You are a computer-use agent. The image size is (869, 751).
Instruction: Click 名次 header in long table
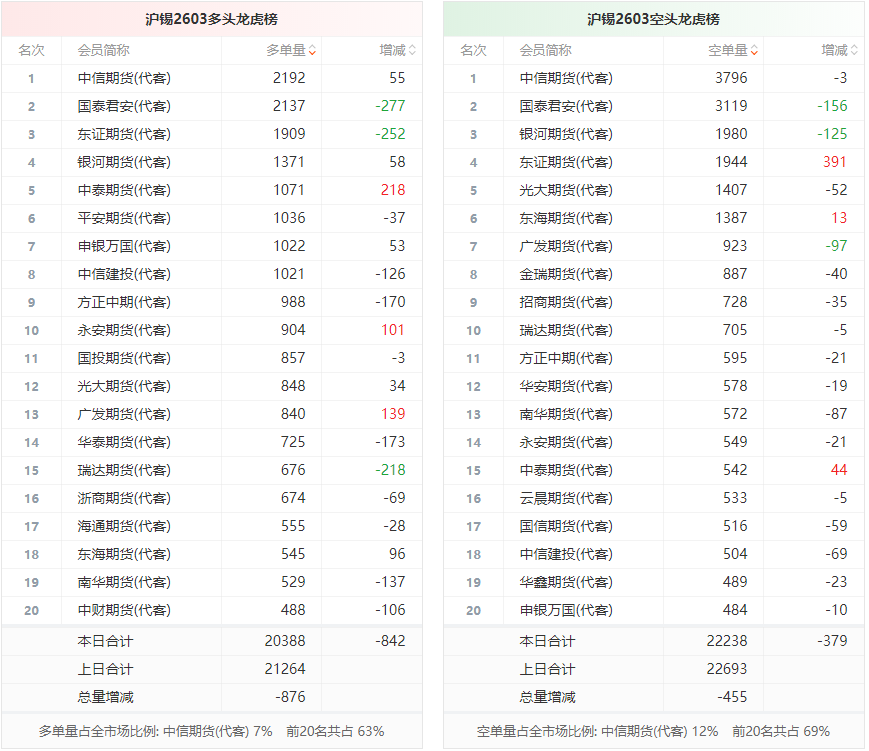click(31, 50)
